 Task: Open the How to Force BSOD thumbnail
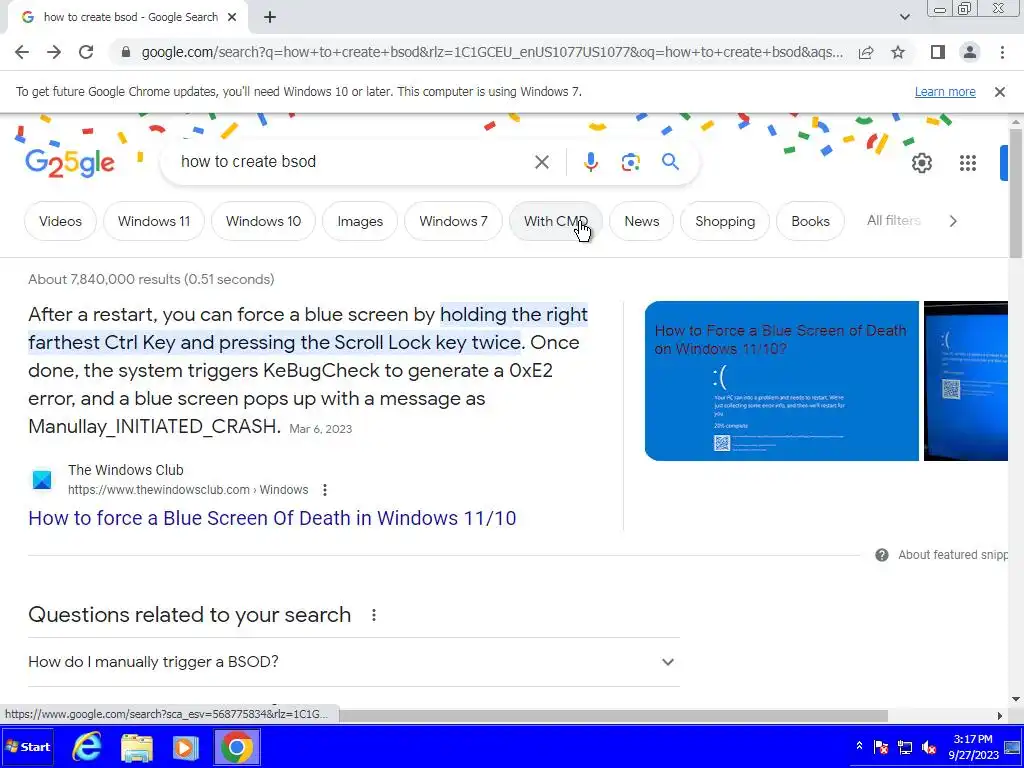[x=781, y=381]
